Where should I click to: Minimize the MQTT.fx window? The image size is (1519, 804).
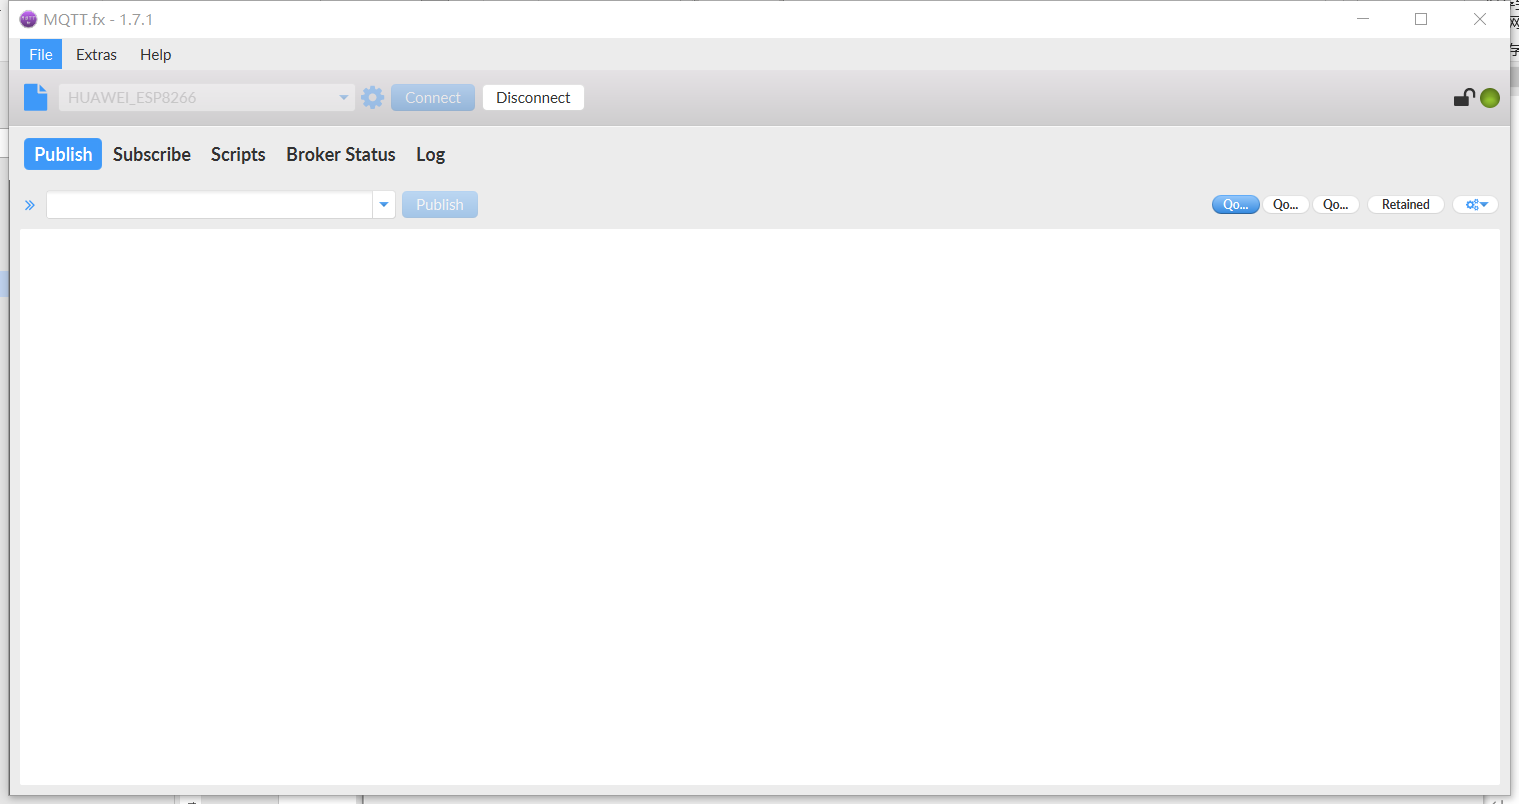[x=1363, y=19]
